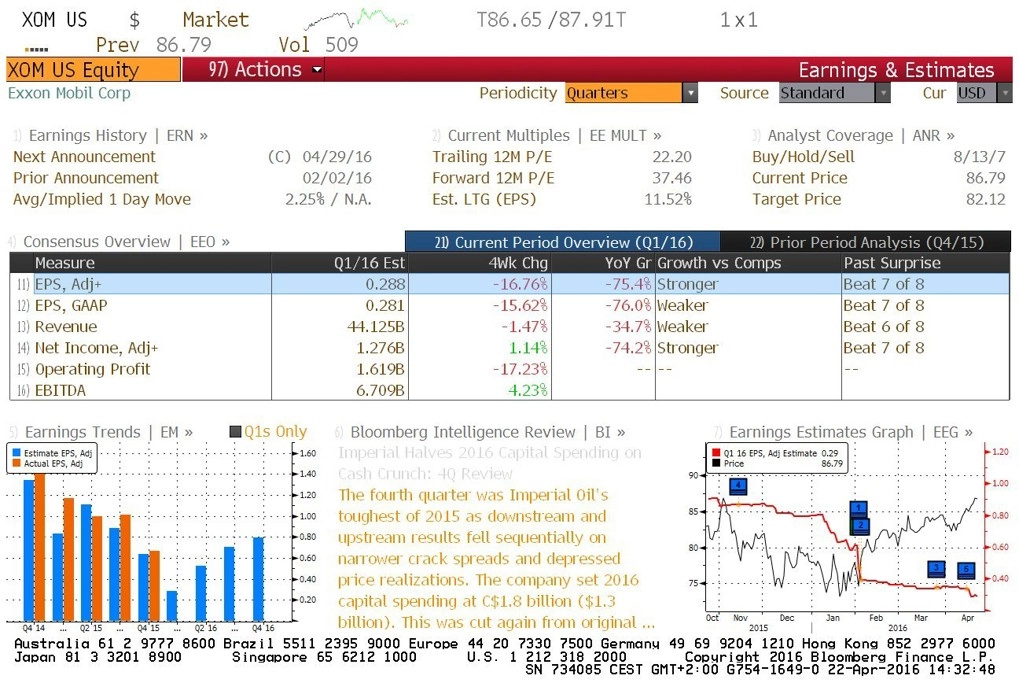Click the Q4 16 estimate bar in Earnings Trends
The image size is (1019, 683).
pos(258,579)
